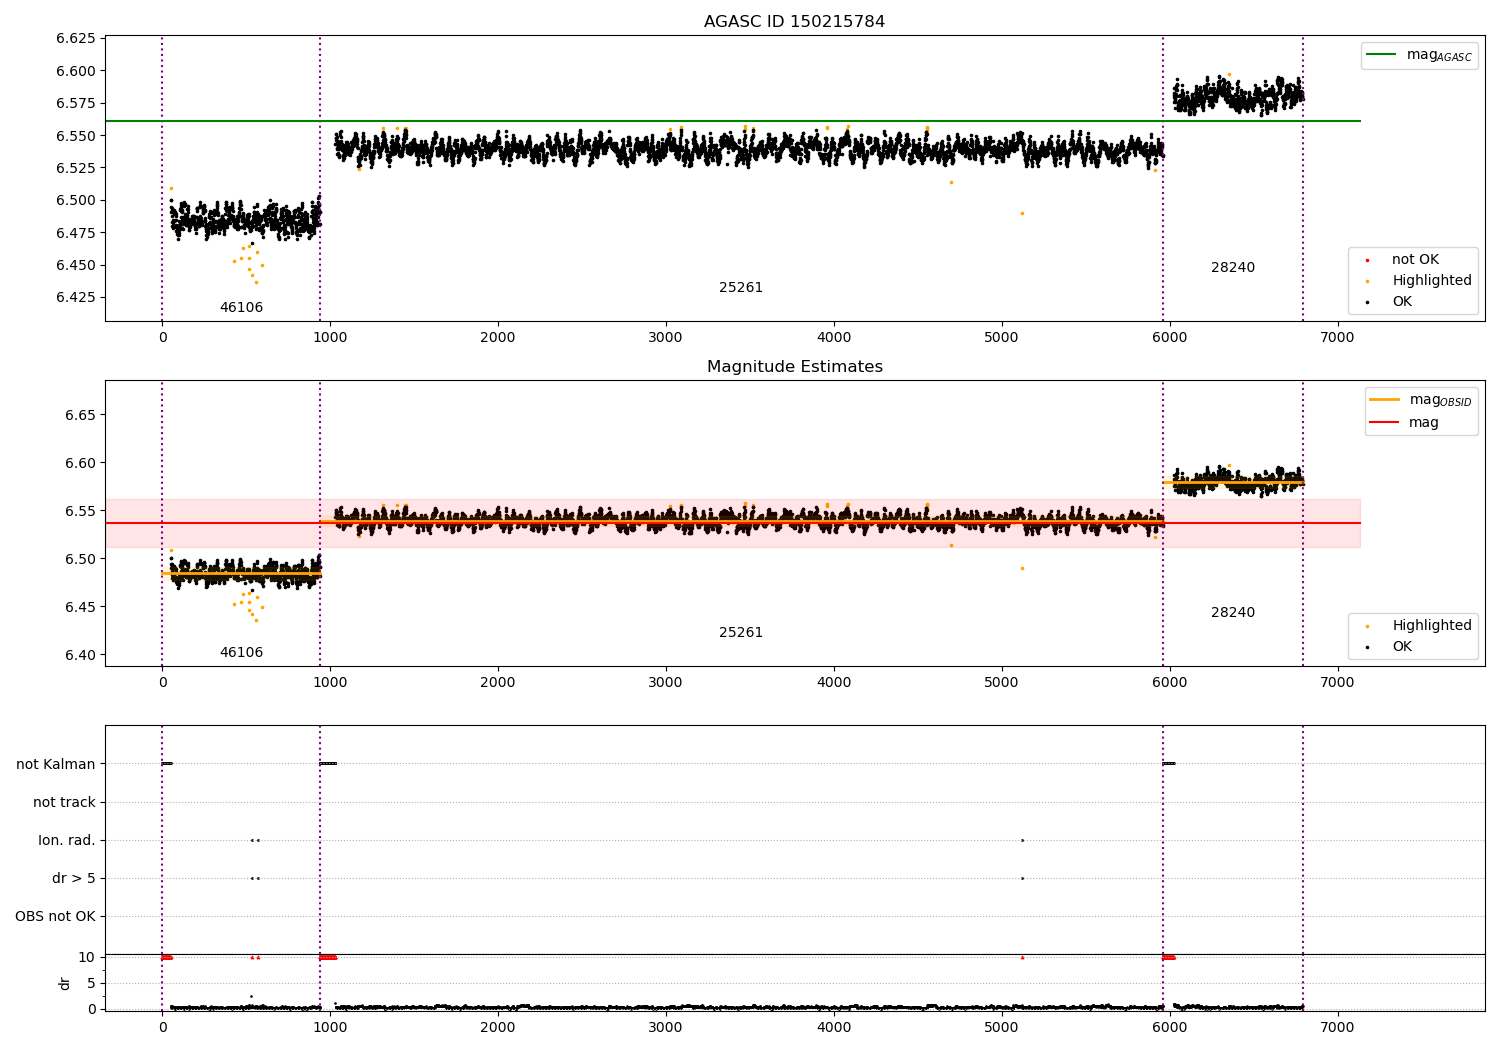Screen dimensions: 1500x1050
Task: Click the 6.475 y-axis tick in the top panel
Action: click(x=76, y=233)
